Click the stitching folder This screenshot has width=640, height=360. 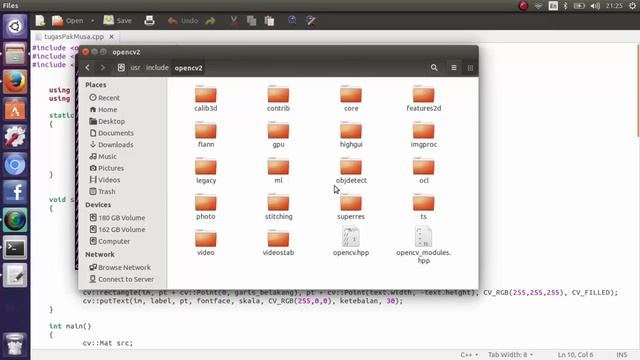tap(278, 207)
